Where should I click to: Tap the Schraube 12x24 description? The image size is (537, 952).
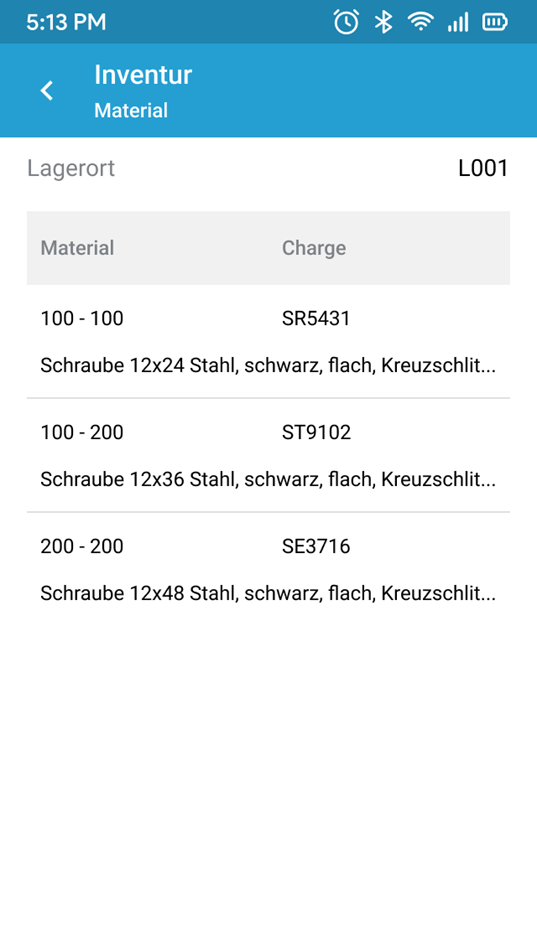pyautogui.click(x=268, y=366)
